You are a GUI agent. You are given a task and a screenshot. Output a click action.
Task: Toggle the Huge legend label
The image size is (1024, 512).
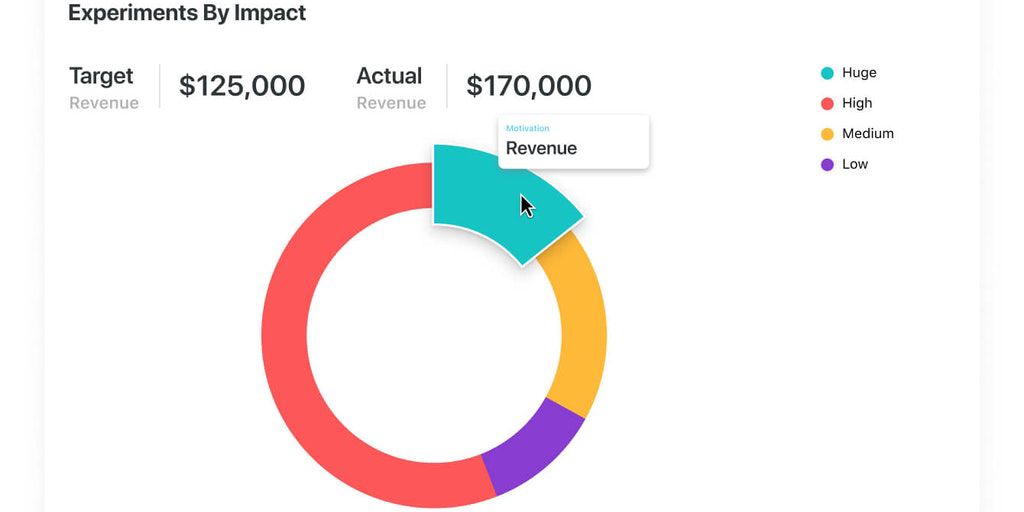click(x=859, y=73)
